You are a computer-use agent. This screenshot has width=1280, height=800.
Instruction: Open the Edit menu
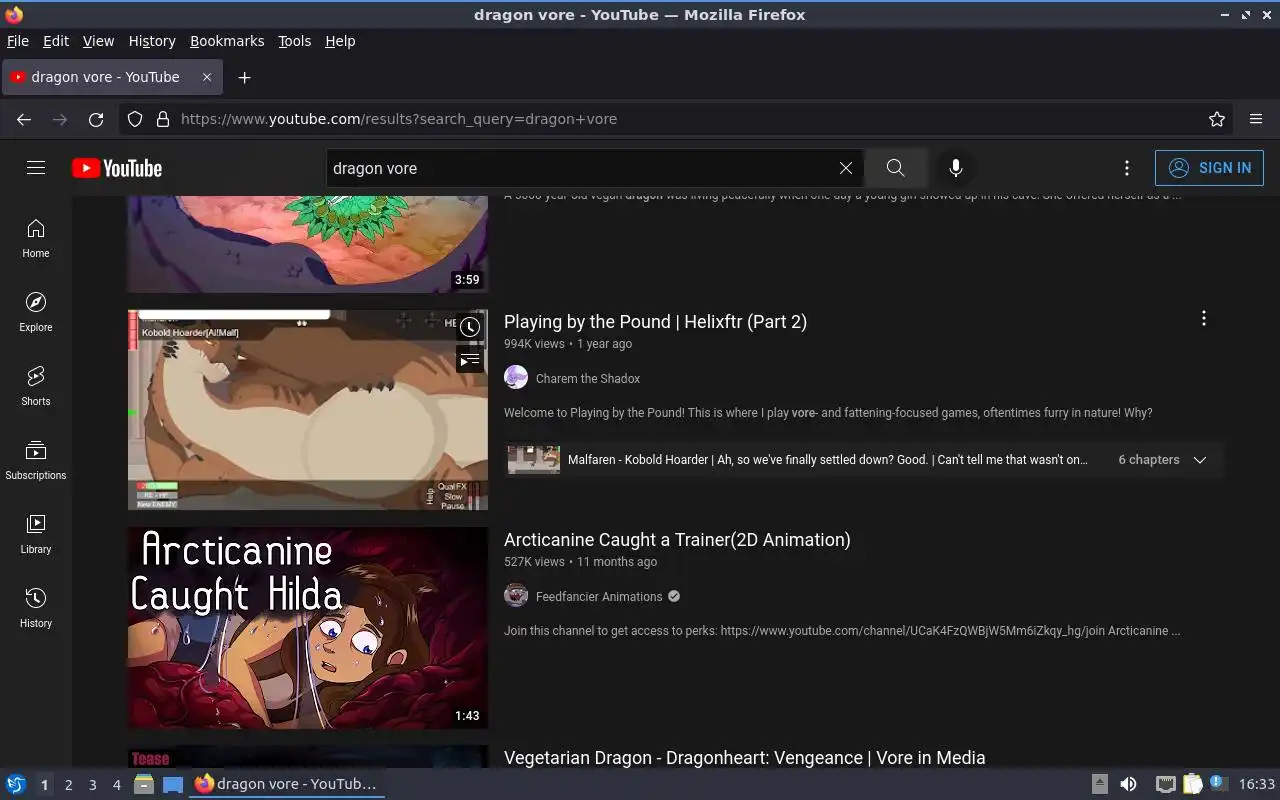56,41
